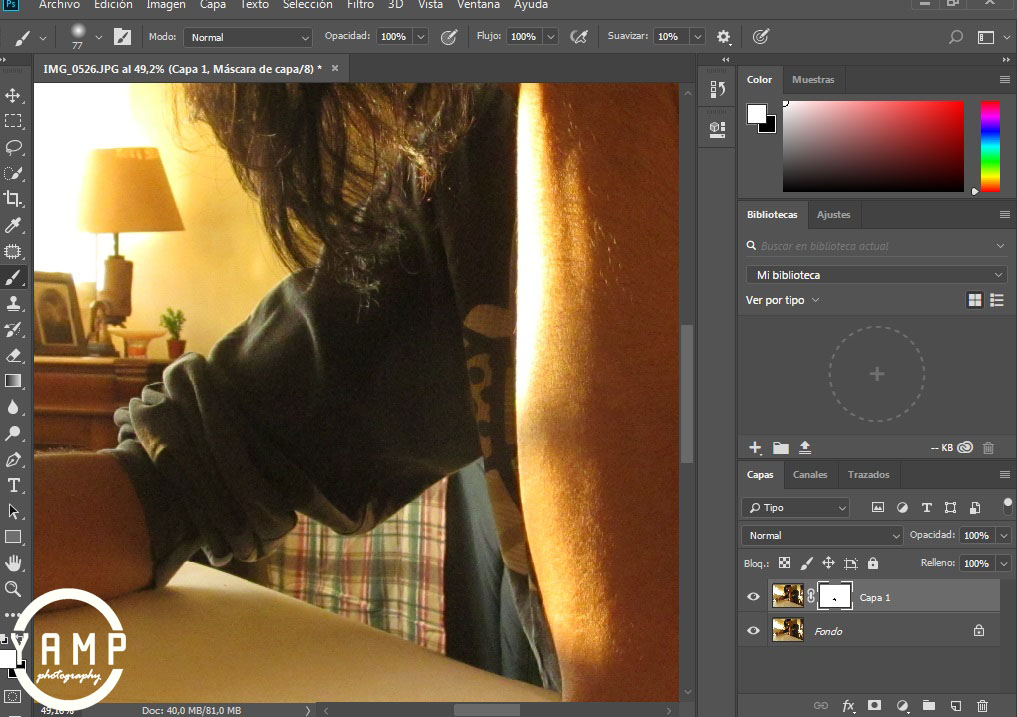
Task: Add a layer mask button
Action: pyautogui.click(x=875, y=705)
